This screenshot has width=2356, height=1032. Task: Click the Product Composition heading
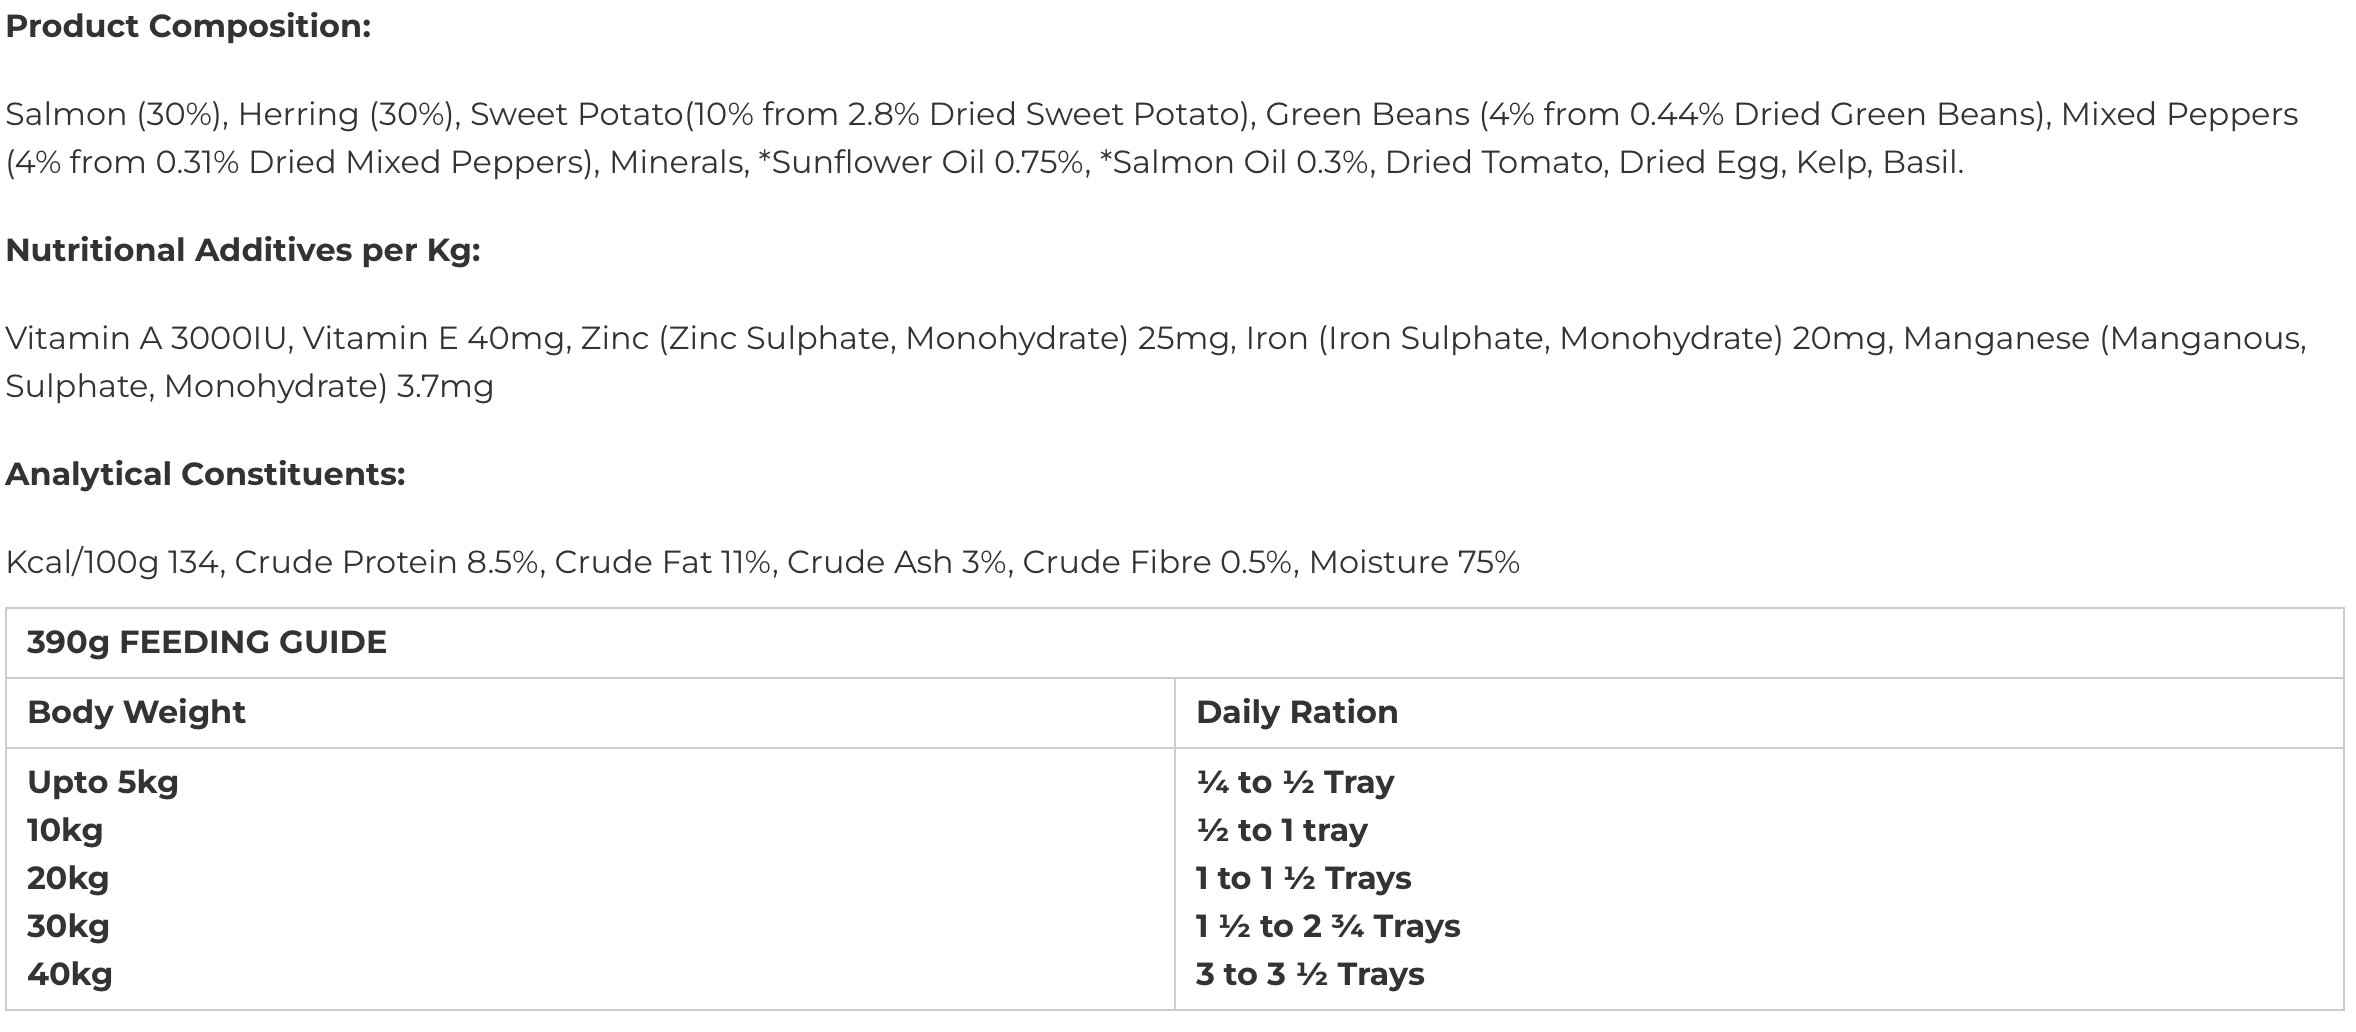coord(188,26)
